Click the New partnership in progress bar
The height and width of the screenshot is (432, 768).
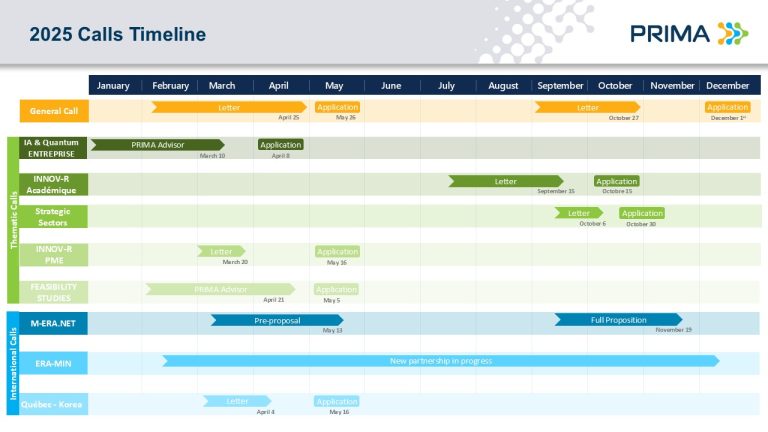pyautogui.click(x=440, y=361)
